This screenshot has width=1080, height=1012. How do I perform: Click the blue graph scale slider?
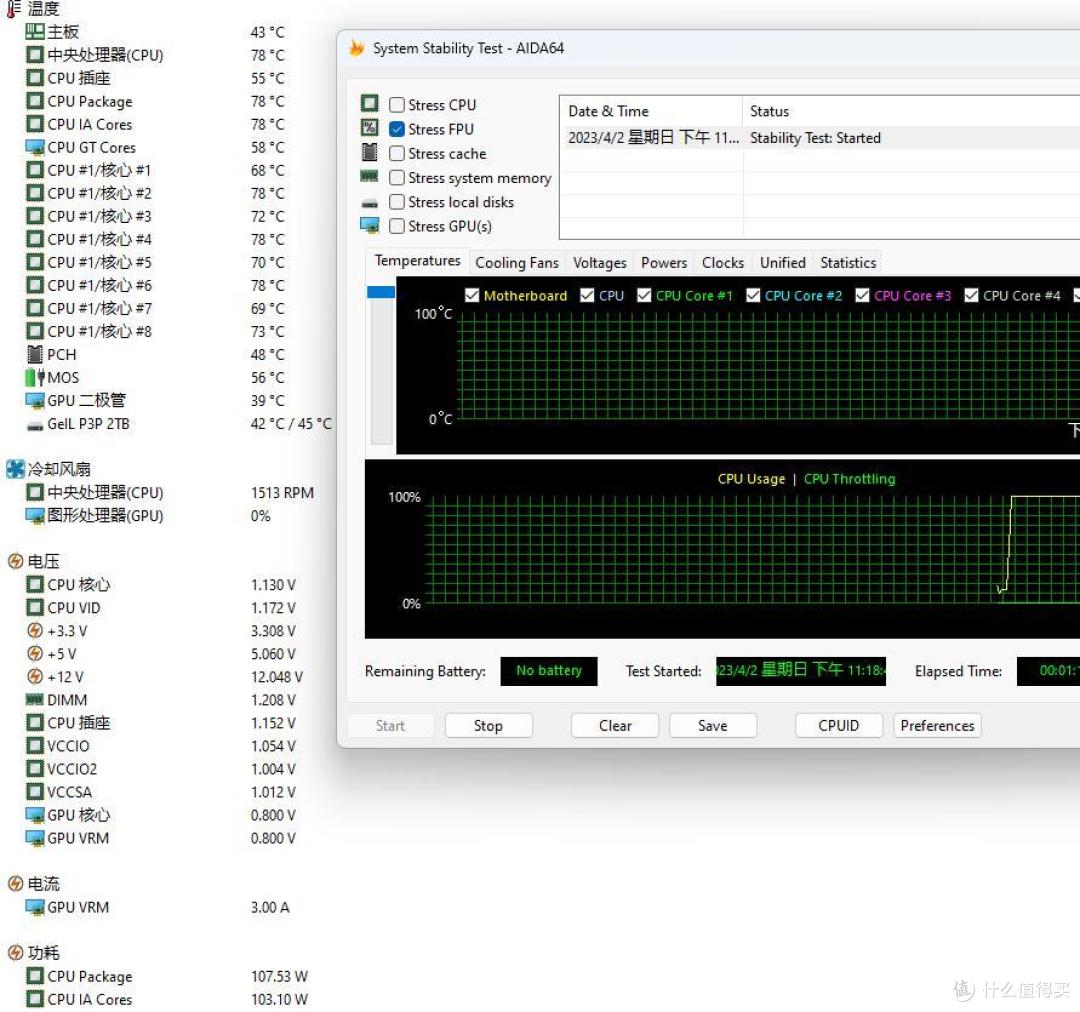[x=381, y=292]
